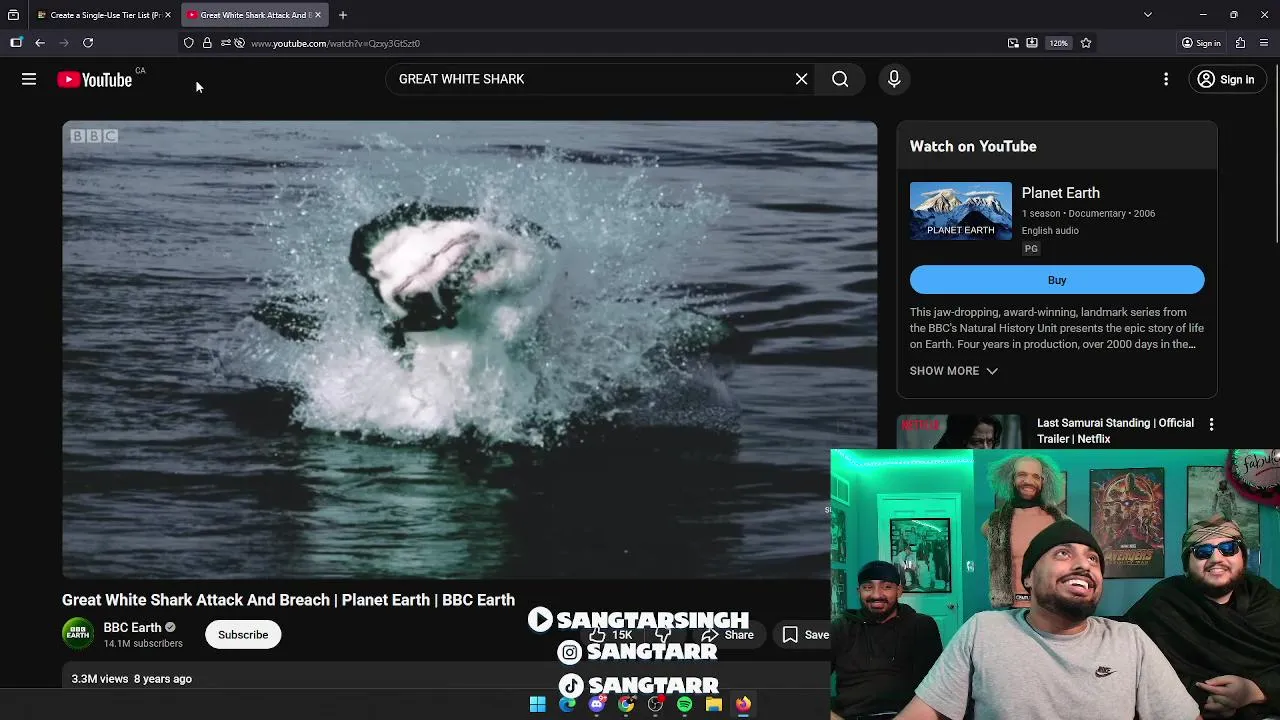Open the Planet Earth thumbnail
This screenshot has height=720, width=1280.
tap(961, 211)
